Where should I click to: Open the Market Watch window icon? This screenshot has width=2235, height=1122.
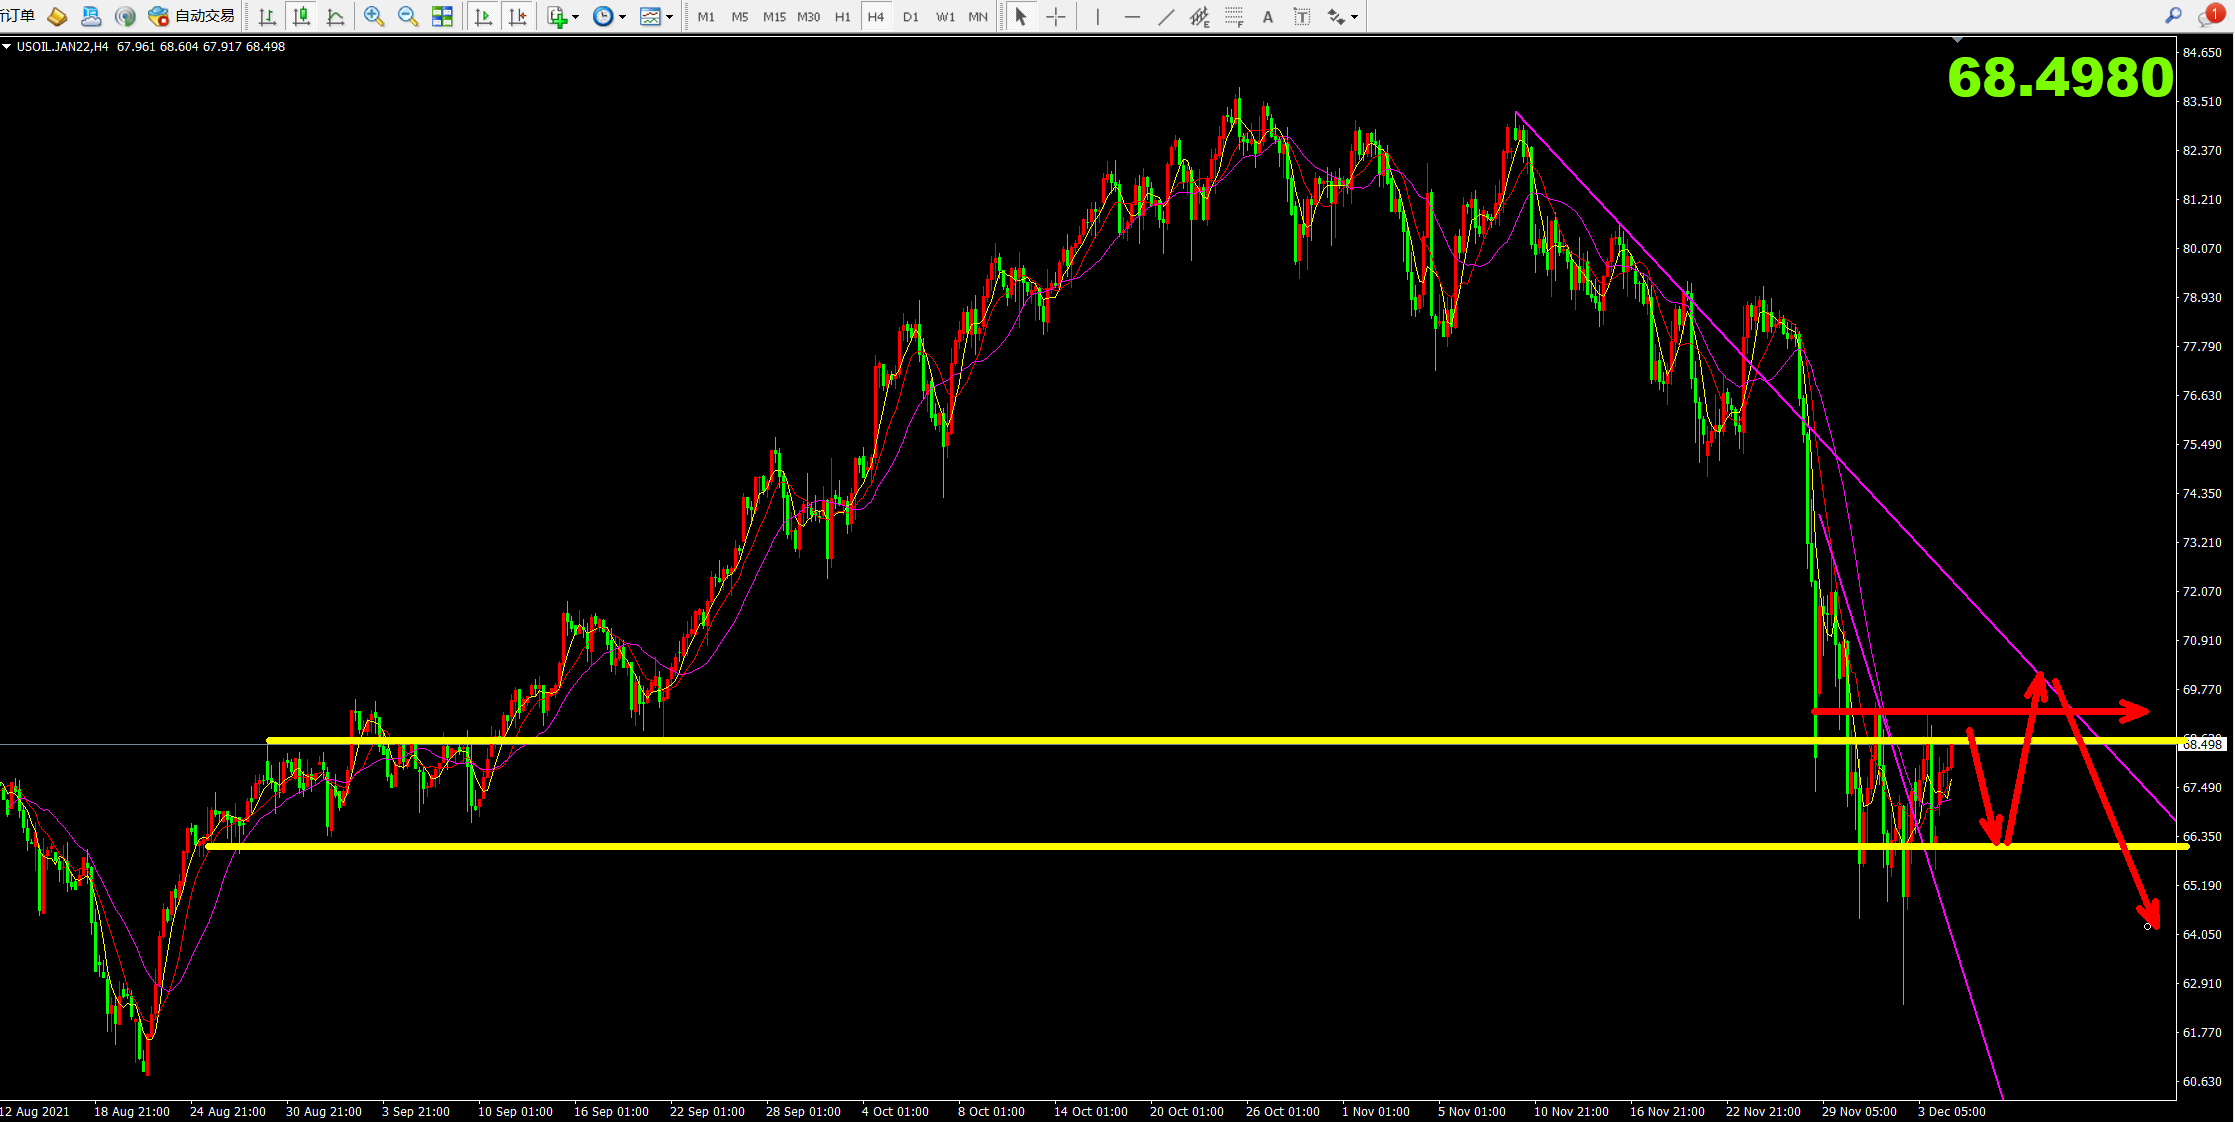[x=57, y=16]
